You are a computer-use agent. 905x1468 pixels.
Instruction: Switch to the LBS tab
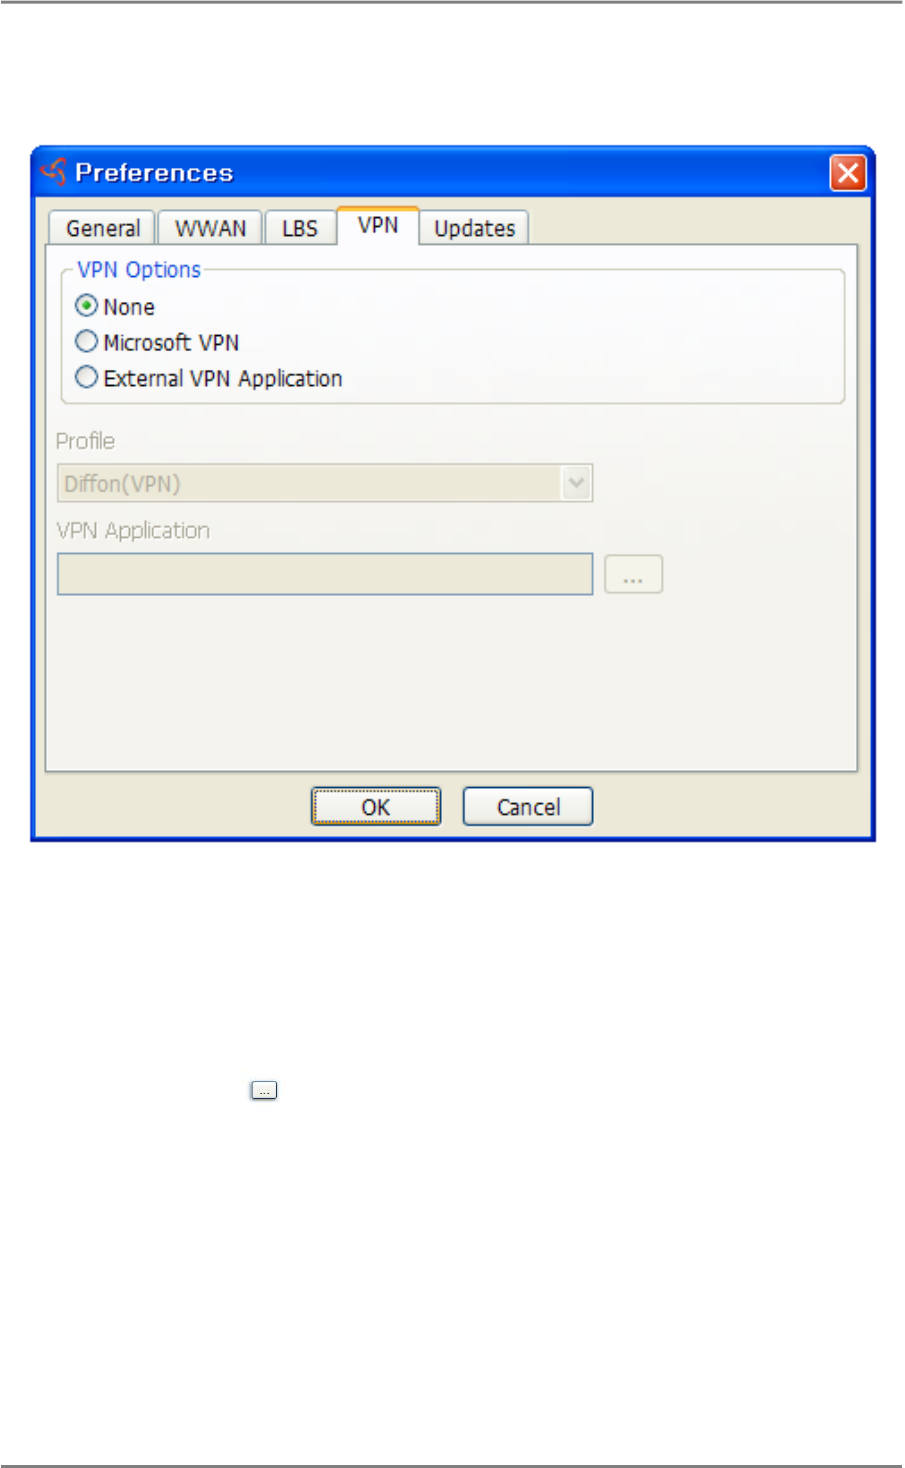[x=299, y=228]
